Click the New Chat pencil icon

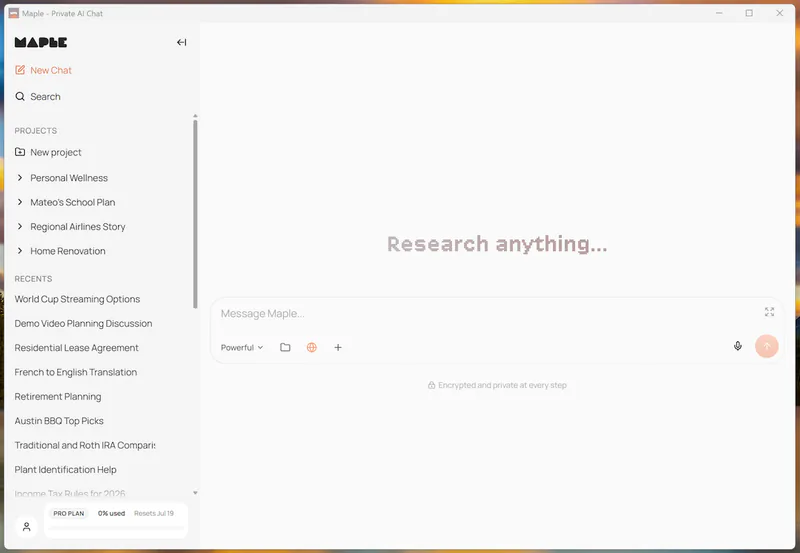20,70
